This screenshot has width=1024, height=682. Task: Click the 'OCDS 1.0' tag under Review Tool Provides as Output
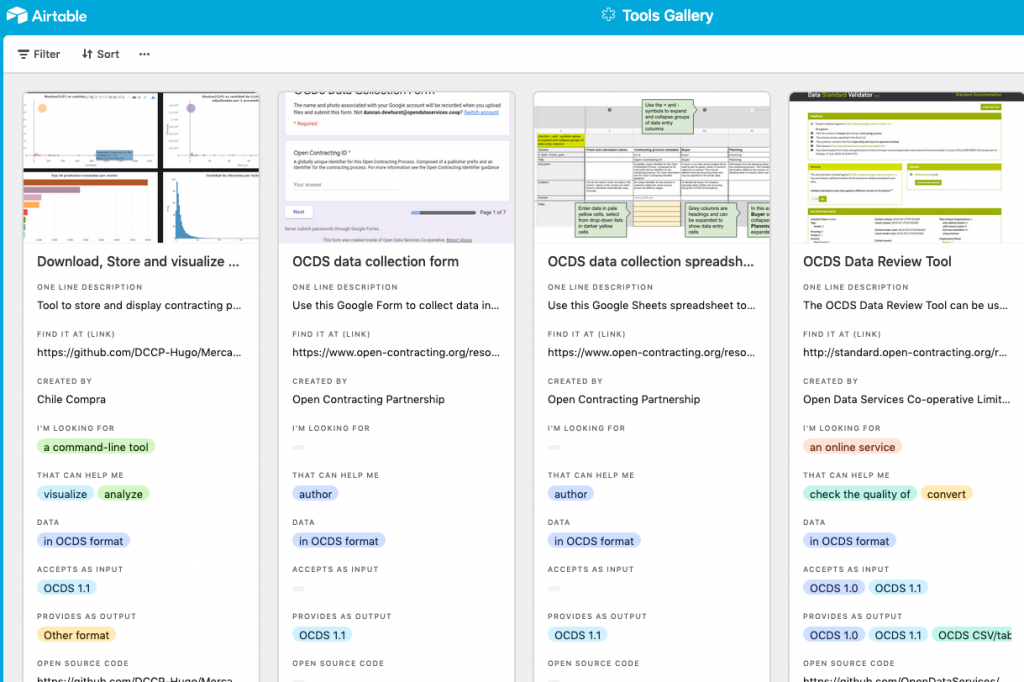(x=834, y=635)
